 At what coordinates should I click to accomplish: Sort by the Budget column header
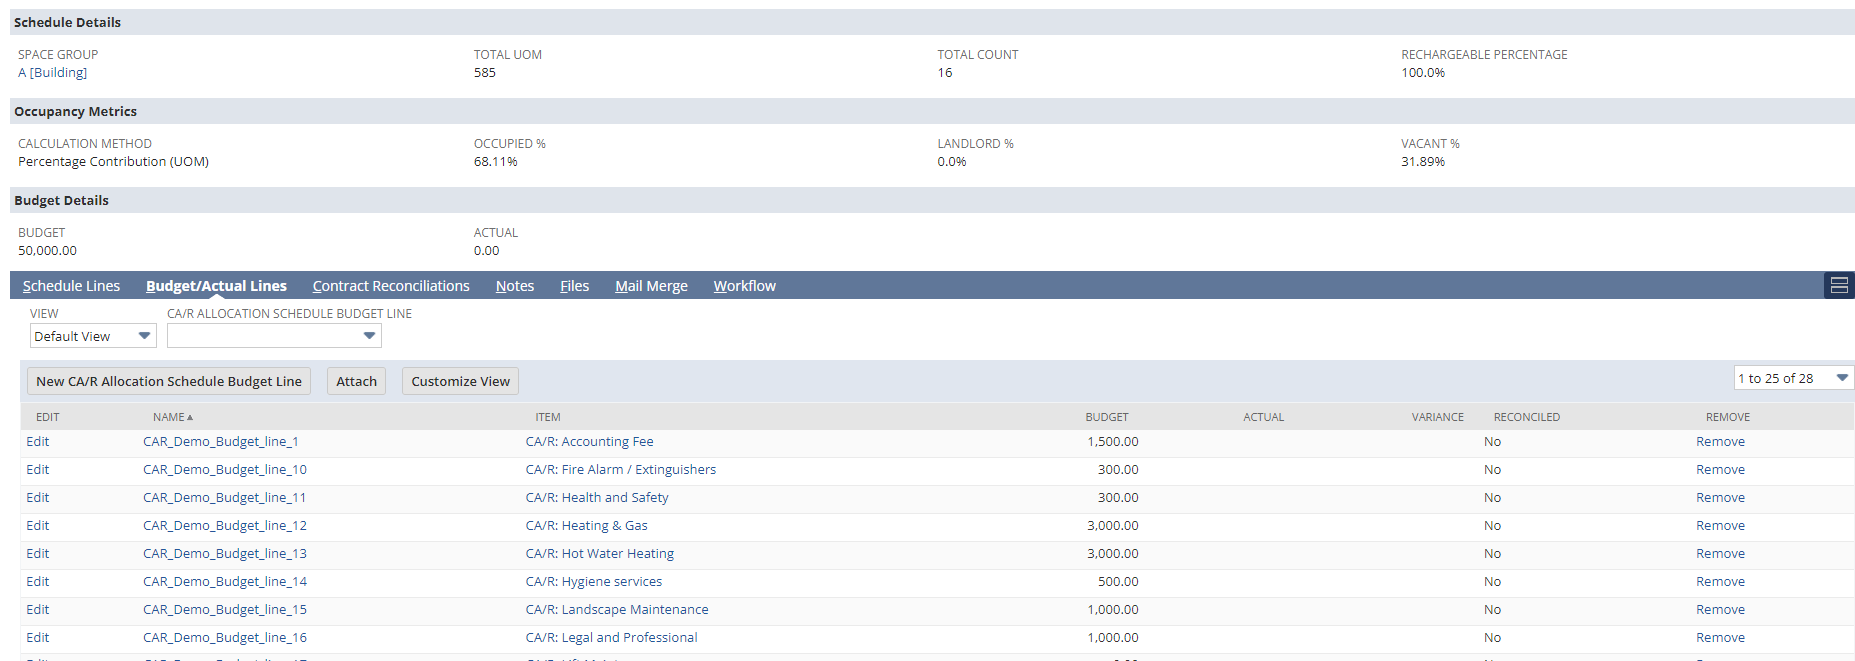pyautogui.click(x=1107, y=417)
